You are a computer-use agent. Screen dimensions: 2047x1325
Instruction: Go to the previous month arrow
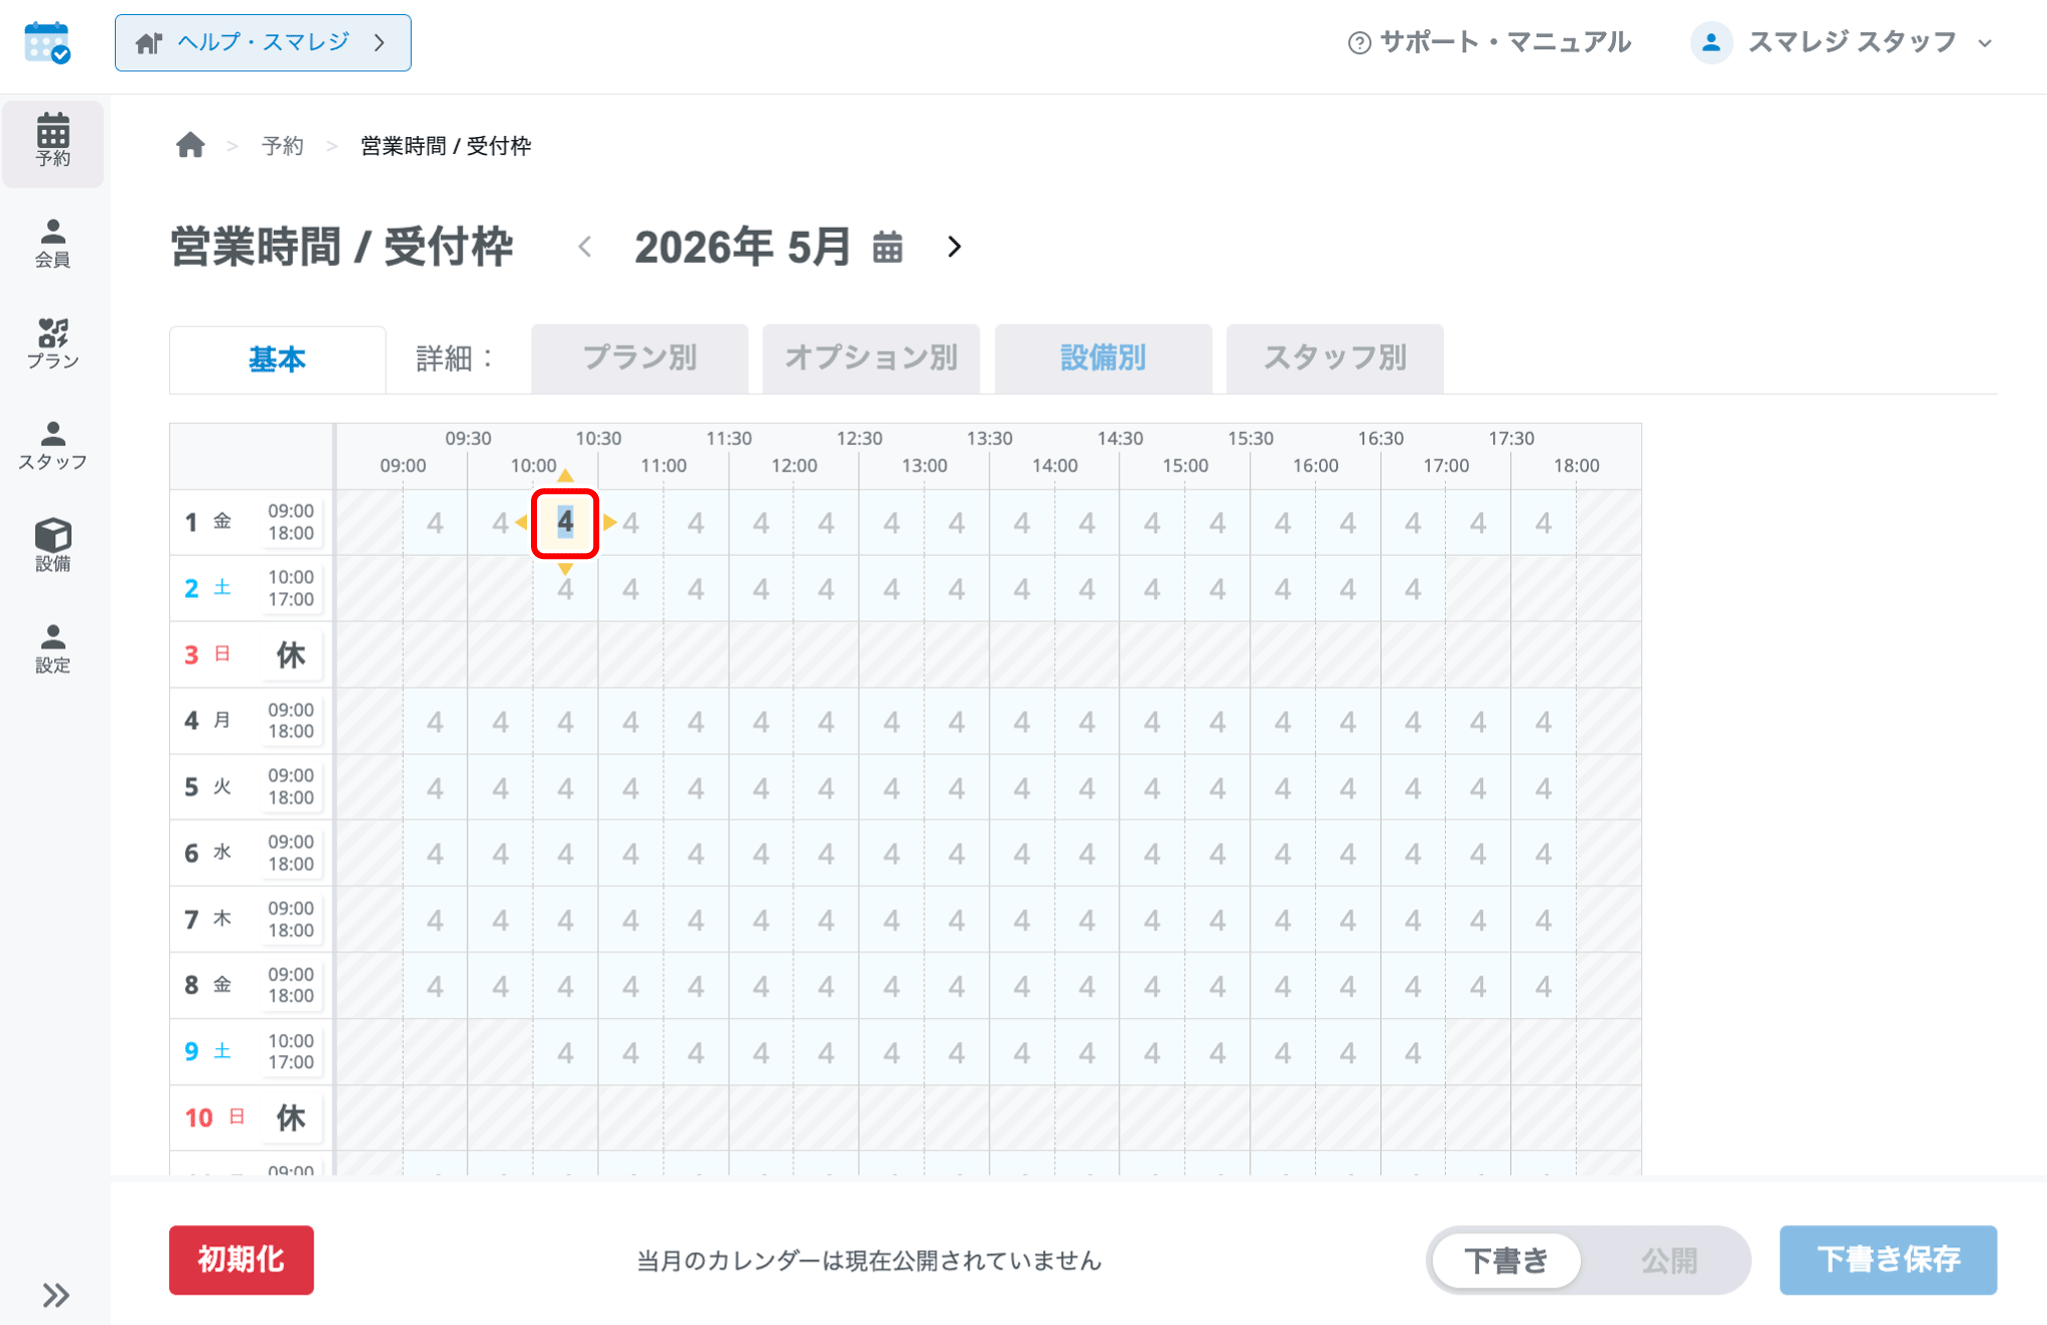tap(585, 247)
